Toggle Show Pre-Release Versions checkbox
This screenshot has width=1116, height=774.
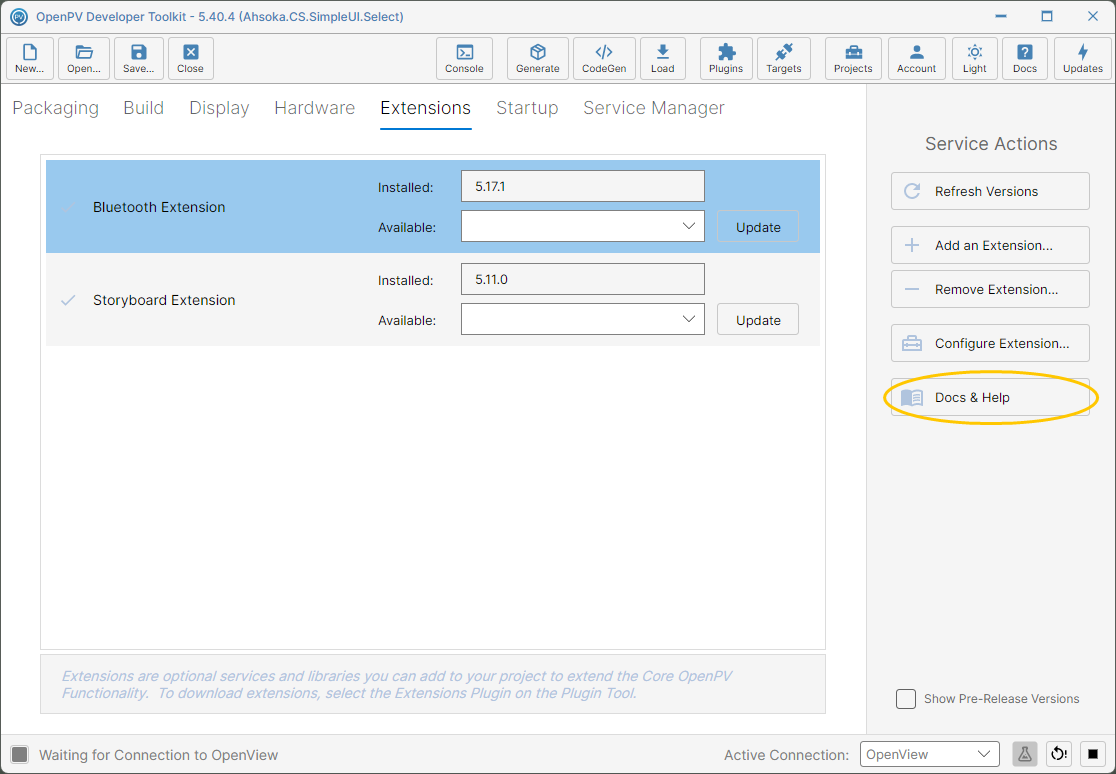pyautogui.click(x=905, y=699)
